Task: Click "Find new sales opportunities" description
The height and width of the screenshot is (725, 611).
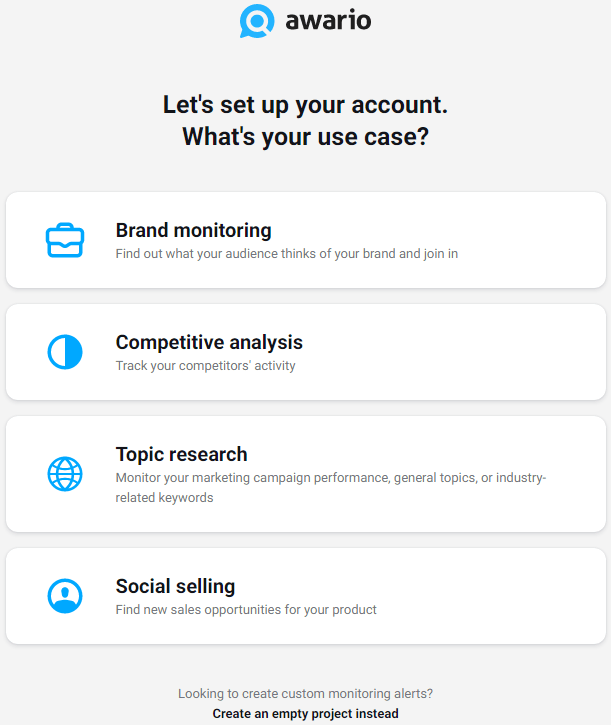Action: coord(245,610)
